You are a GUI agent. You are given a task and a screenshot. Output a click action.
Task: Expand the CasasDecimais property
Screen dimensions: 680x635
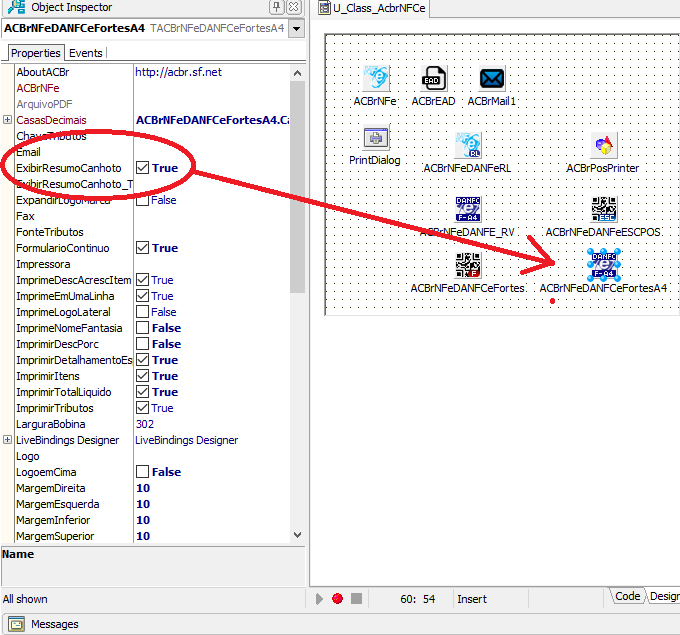coord(7,120)
